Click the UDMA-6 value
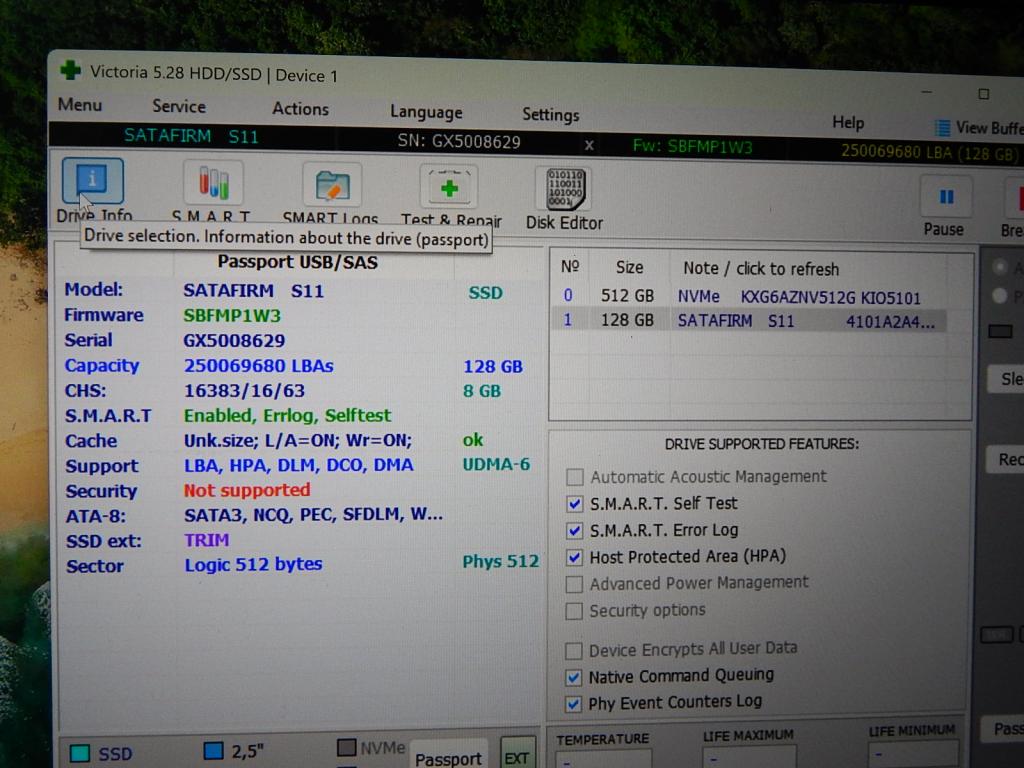 (496, 464)
